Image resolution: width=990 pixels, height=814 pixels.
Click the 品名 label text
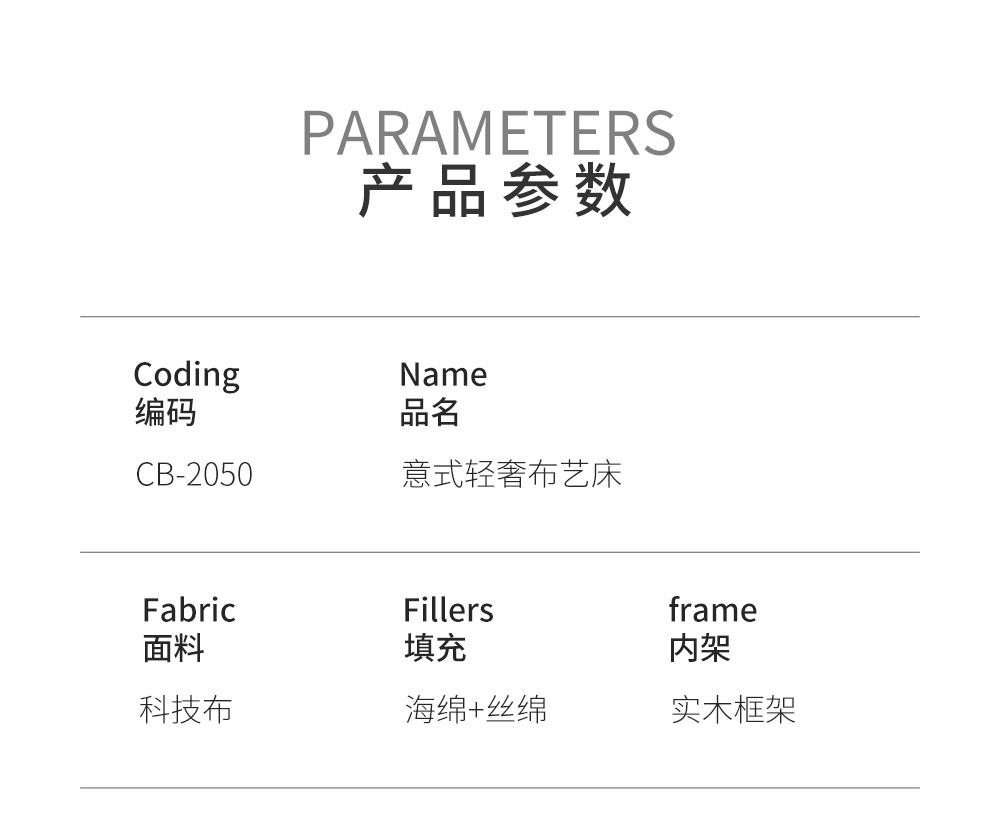click(x=429, y=412)
